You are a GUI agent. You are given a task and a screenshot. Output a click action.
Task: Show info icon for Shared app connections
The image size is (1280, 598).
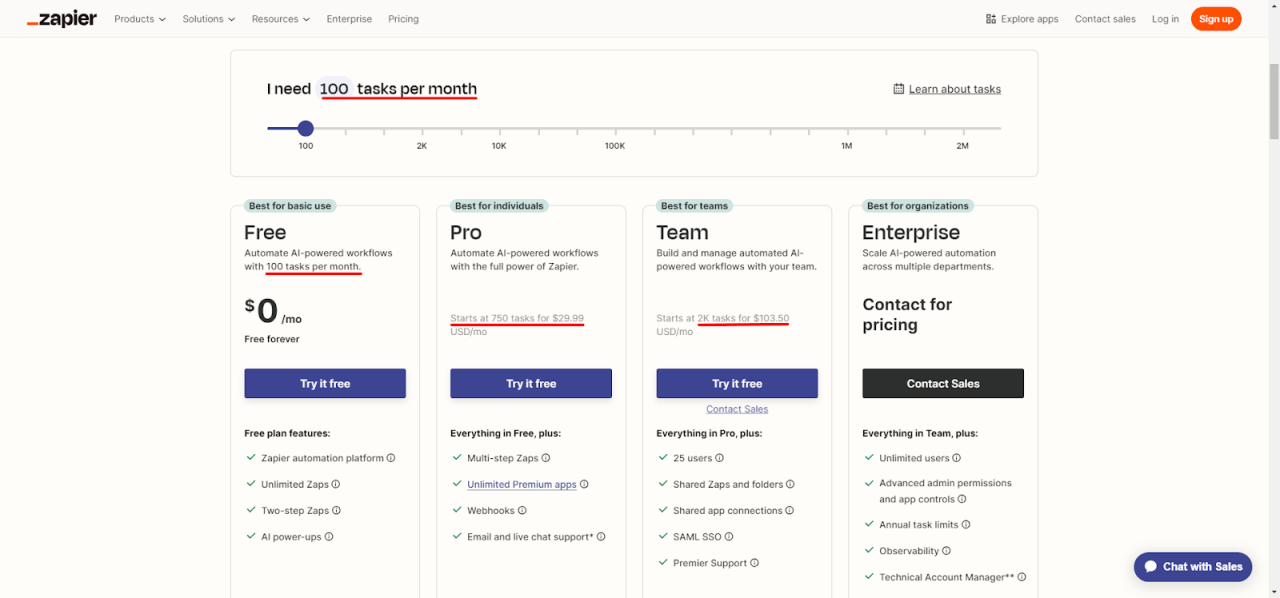(790, 510)
